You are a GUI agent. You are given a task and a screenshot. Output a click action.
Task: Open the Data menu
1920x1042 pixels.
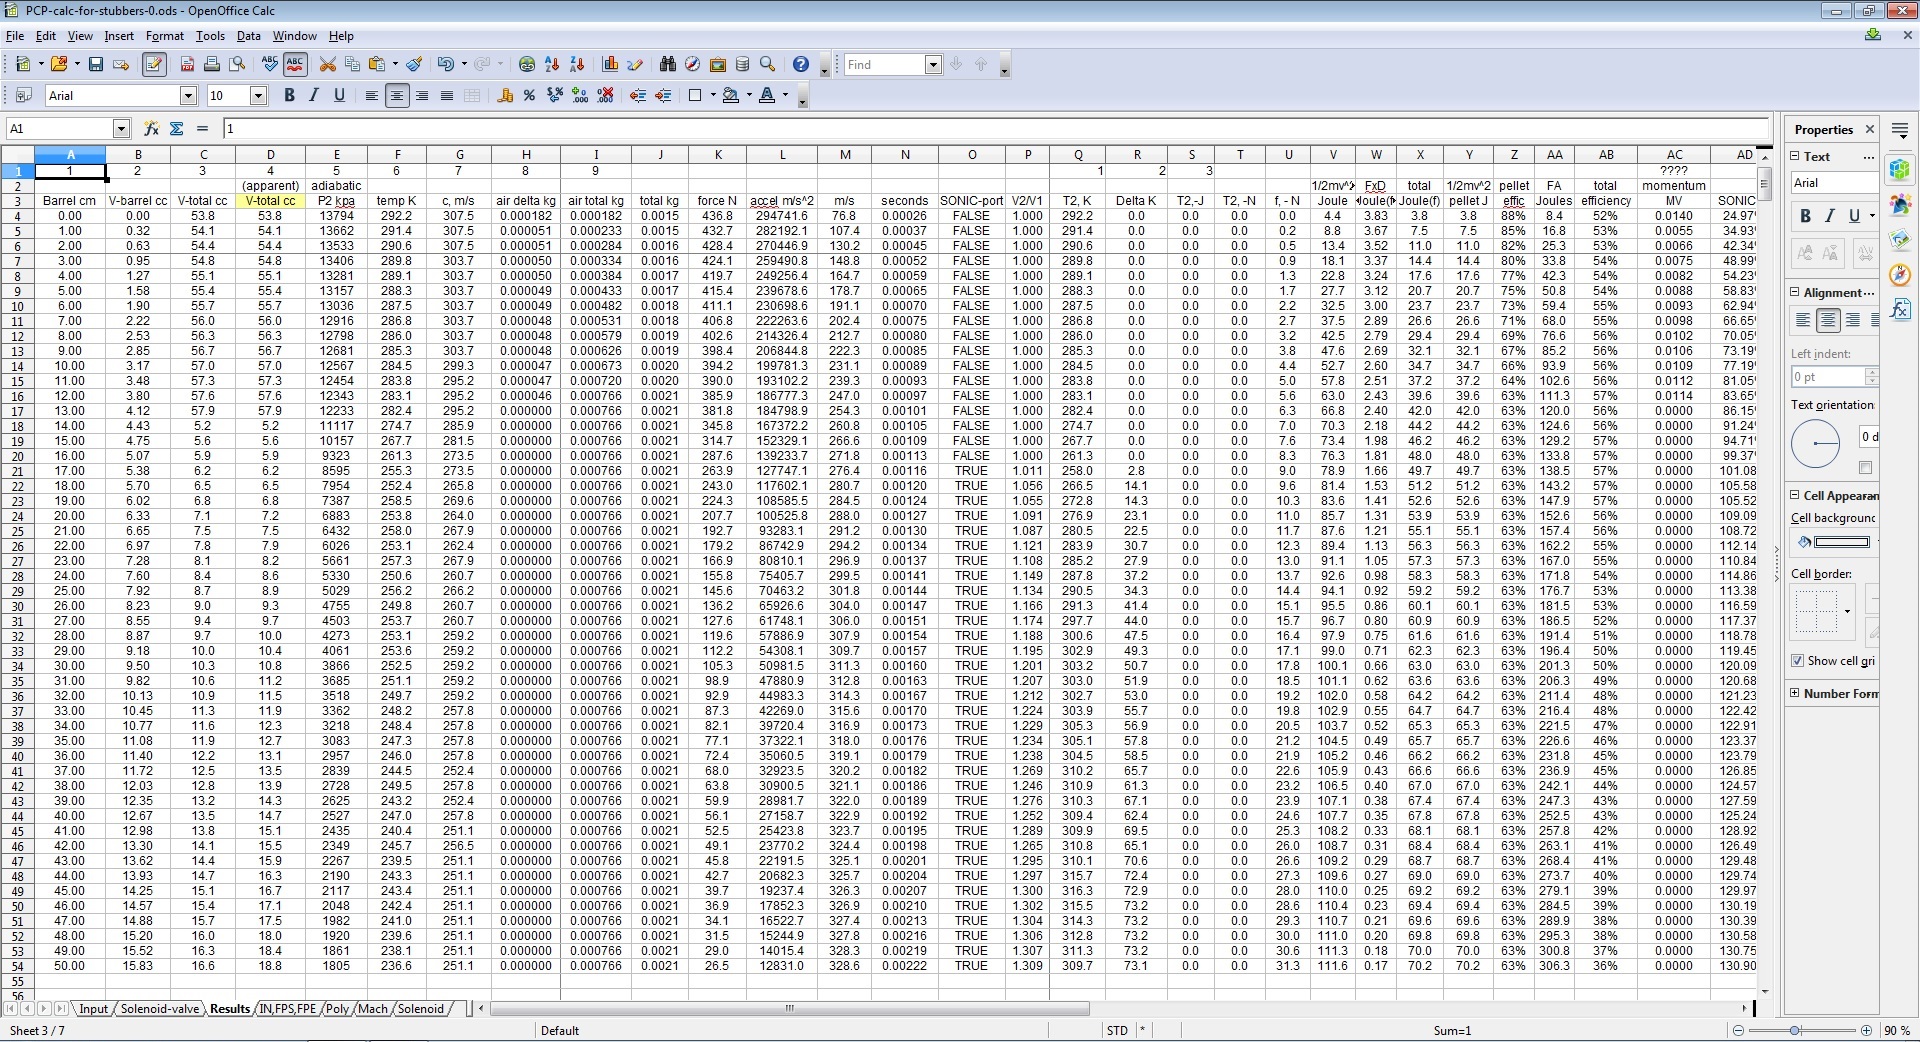click(x=249, y=36)
